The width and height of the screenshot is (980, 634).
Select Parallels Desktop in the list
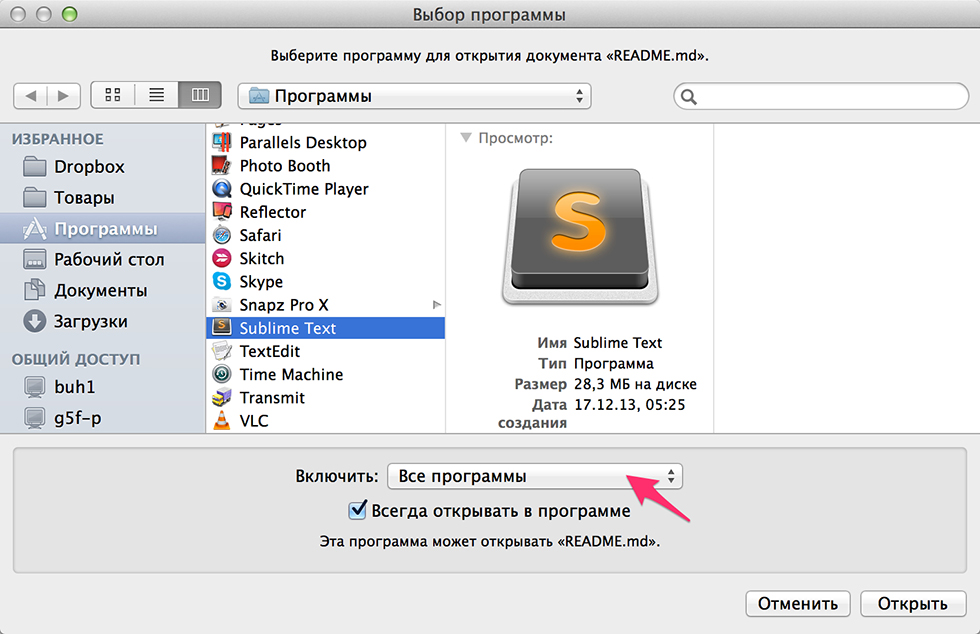tap(326, 143)
